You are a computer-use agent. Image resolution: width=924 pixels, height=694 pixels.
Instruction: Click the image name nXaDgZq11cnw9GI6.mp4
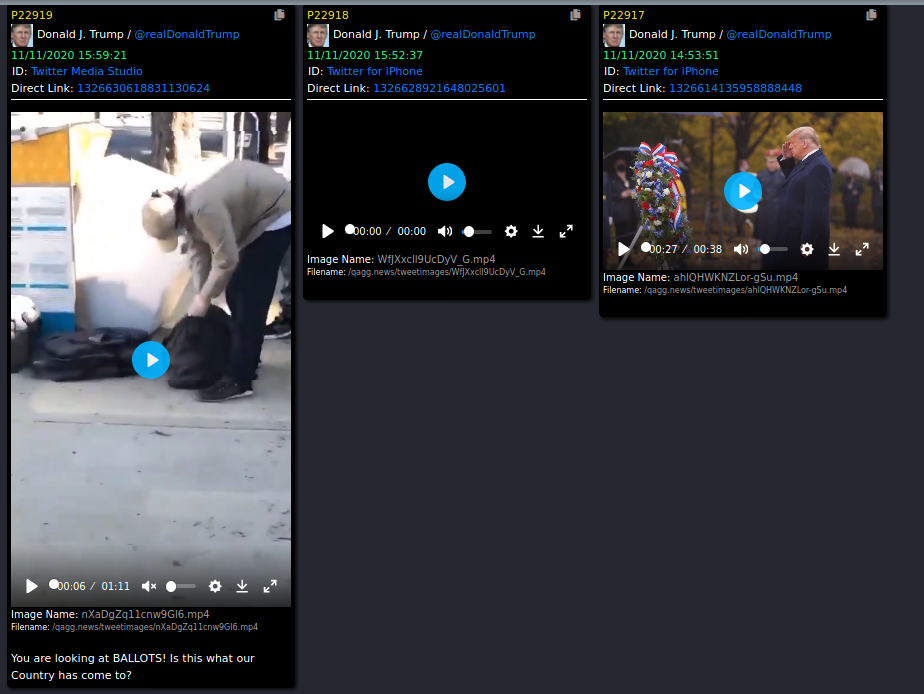pyautogui.click(x=145, y=614)
